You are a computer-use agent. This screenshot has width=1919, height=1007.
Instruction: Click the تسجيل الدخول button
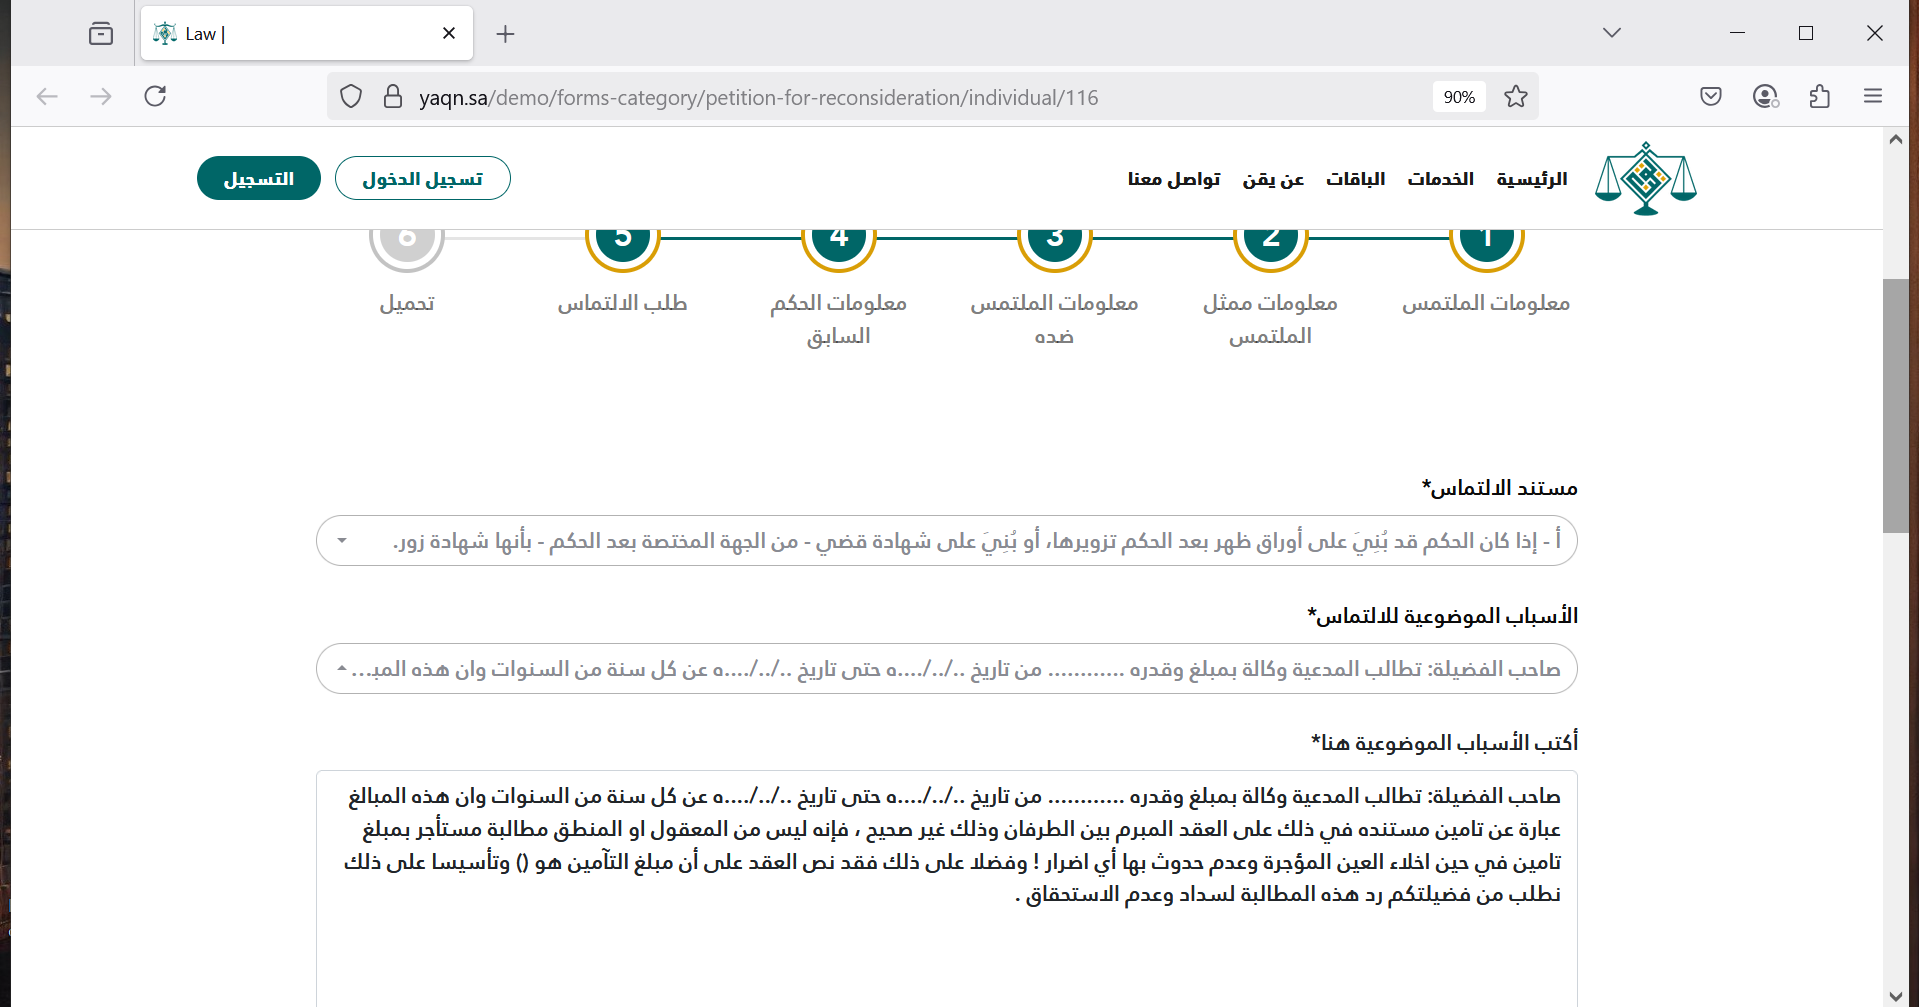coord(422,179)
